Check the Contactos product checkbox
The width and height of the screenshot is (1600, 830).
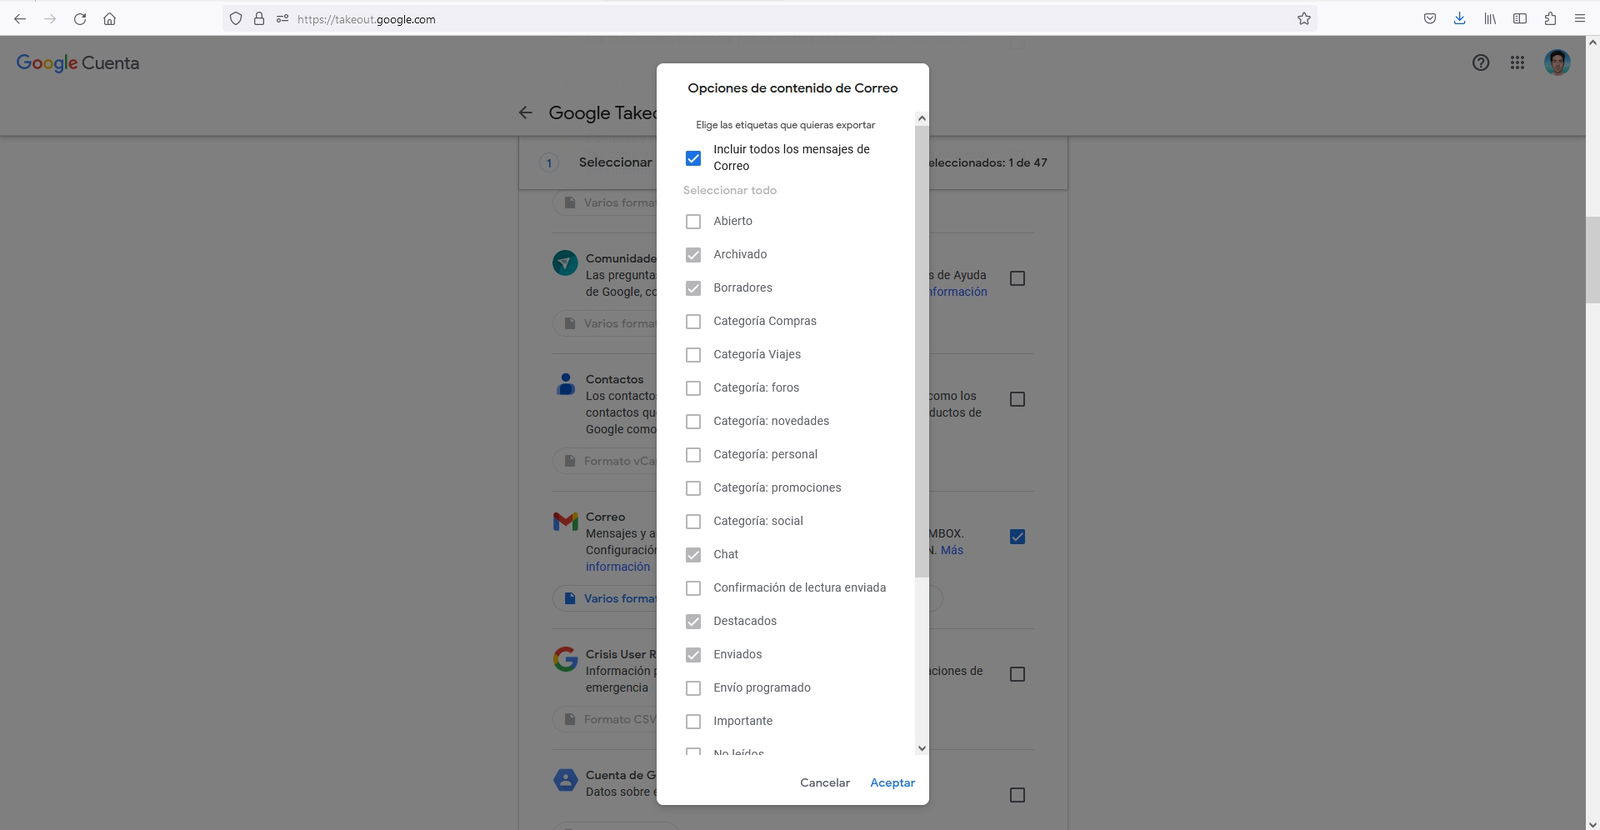pyautogui.click(x=1017, y=399)
